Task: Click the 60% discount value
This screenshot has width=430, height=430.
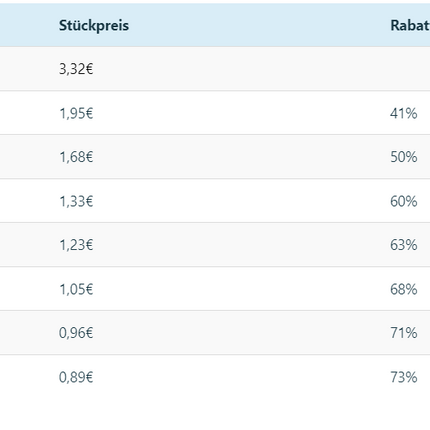Action: coord(403,201)
